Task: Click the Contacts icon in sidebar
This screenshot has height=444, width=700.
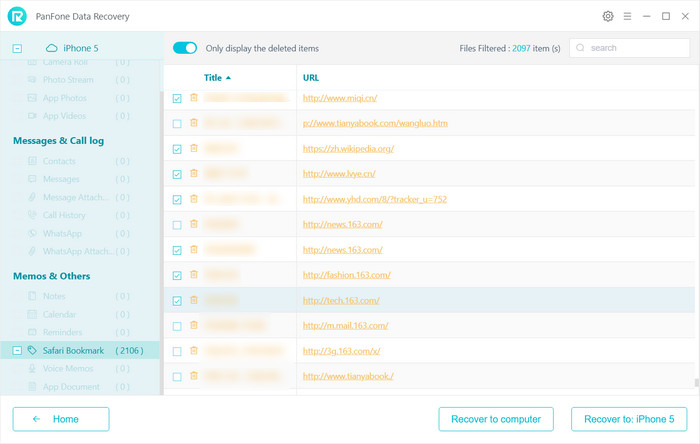Action: [32, 161]
